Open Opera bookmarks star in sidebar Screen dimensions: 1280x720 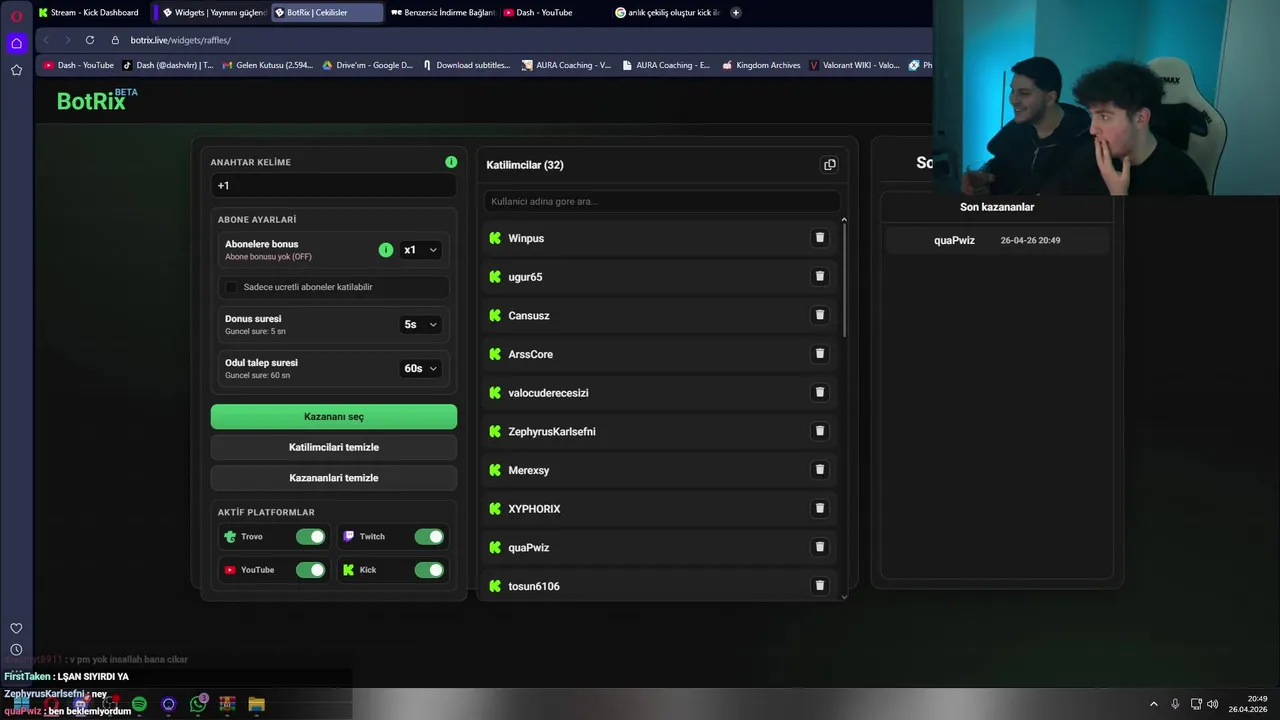(x=16, y=70)
